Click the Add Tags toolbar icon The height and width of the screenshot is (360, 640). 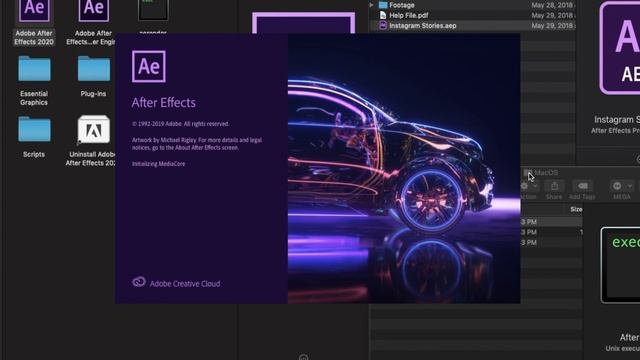pyautogui.click(x=582, y=186)
